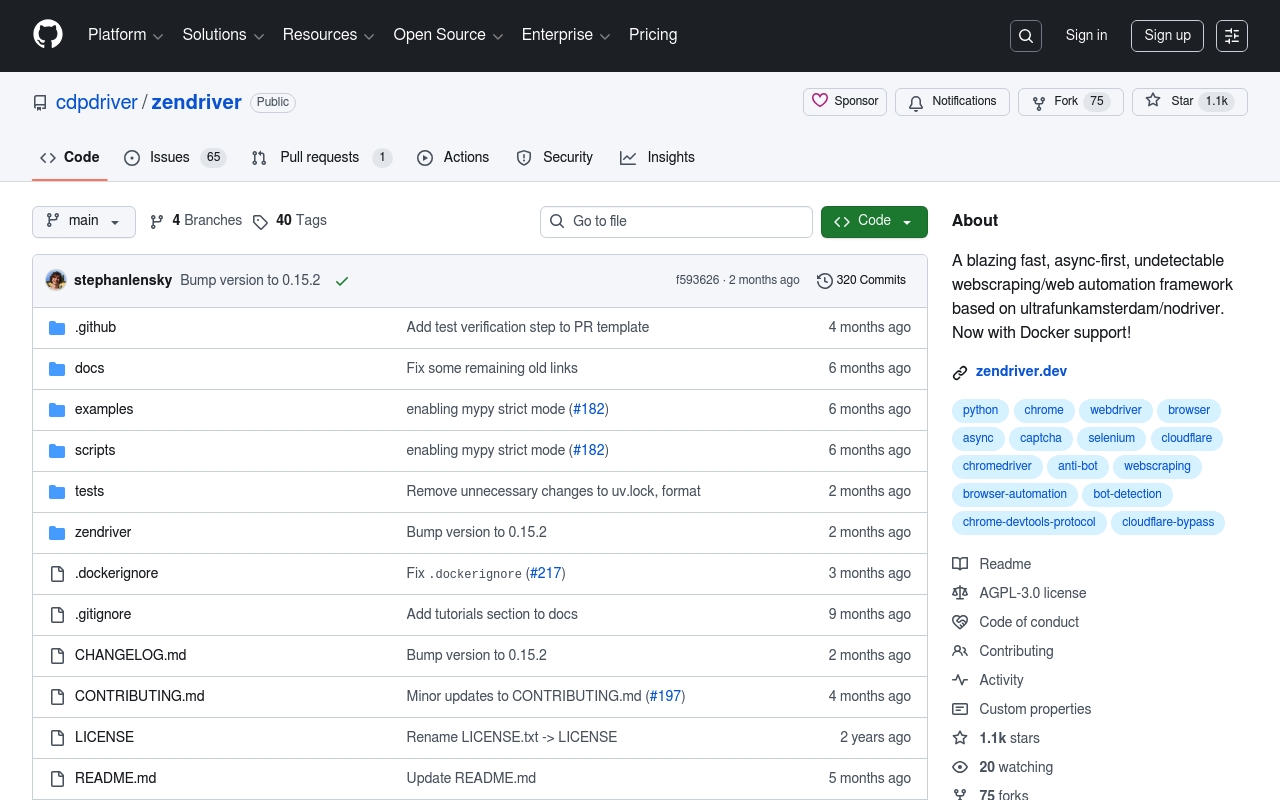Click the appearance settings sliders icon

1232,36
